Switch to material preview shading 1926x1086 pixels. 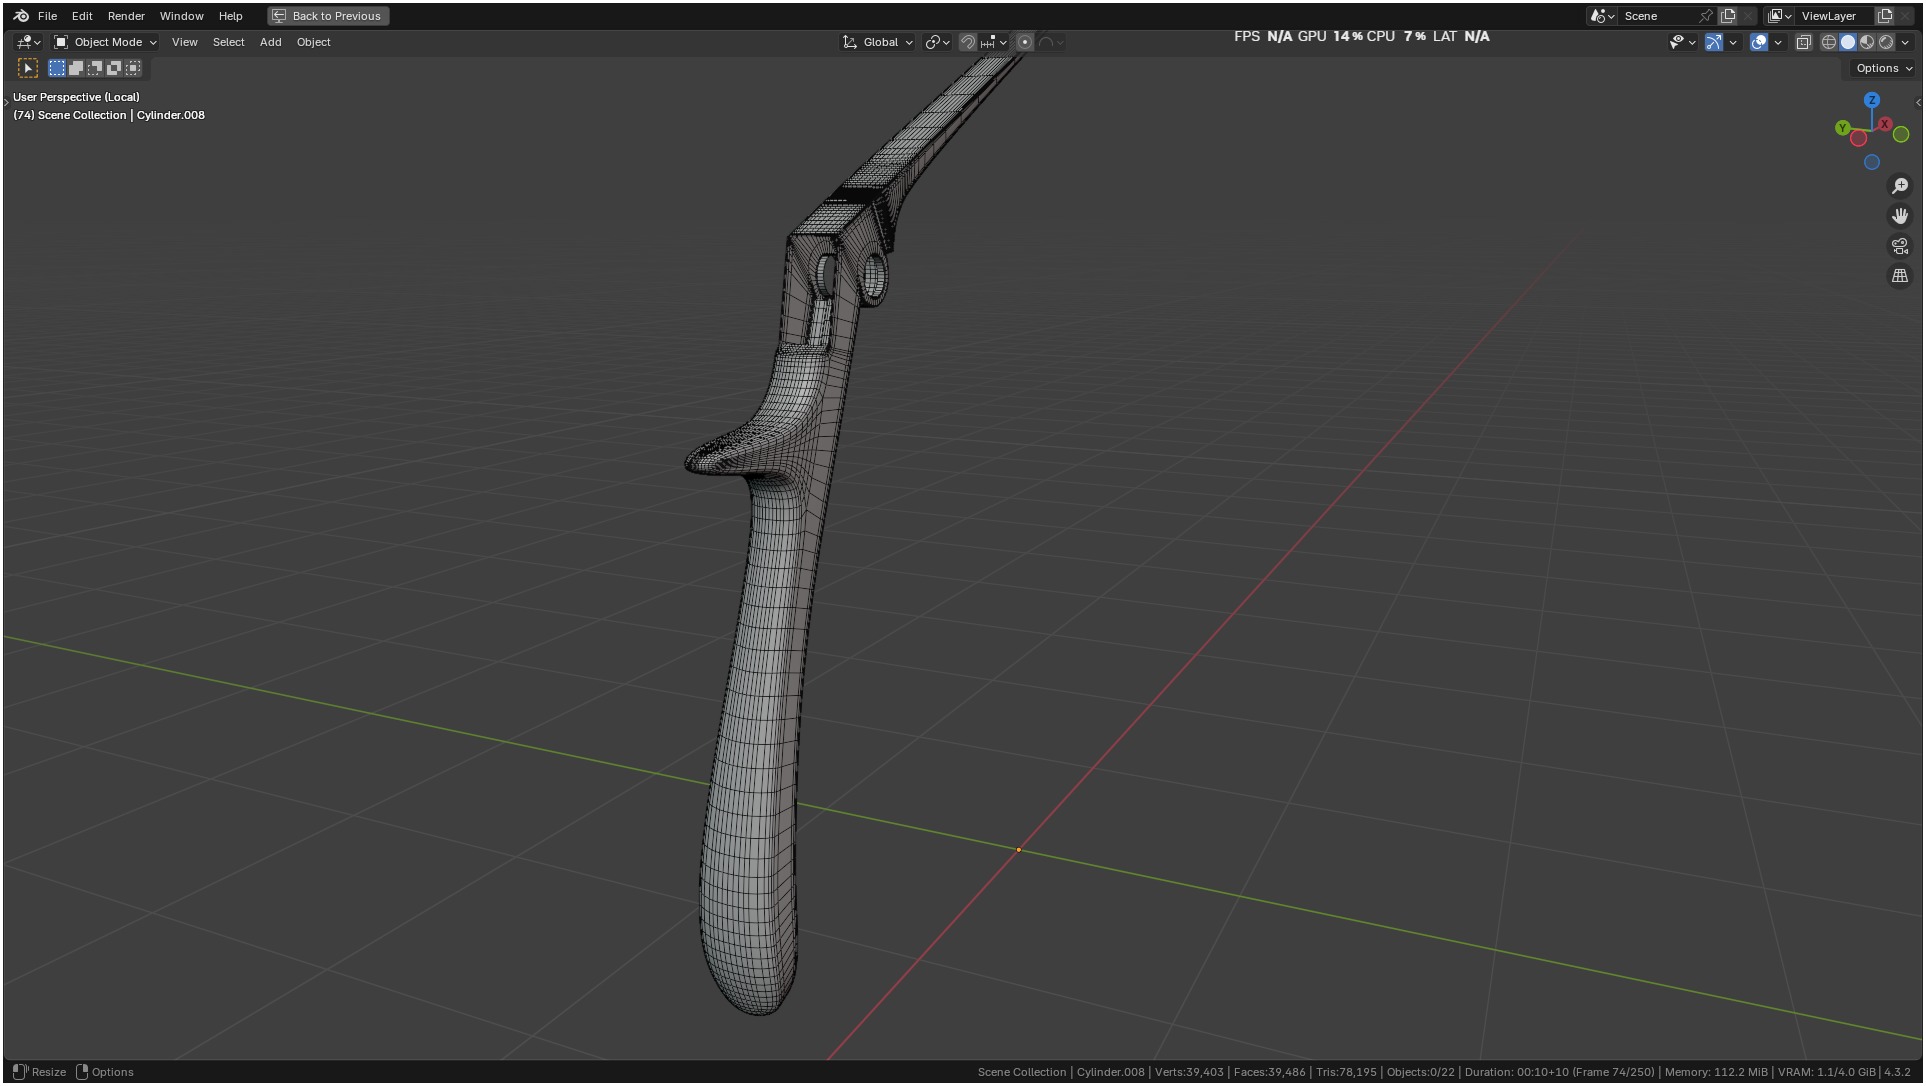click(x=1867, y=42)
